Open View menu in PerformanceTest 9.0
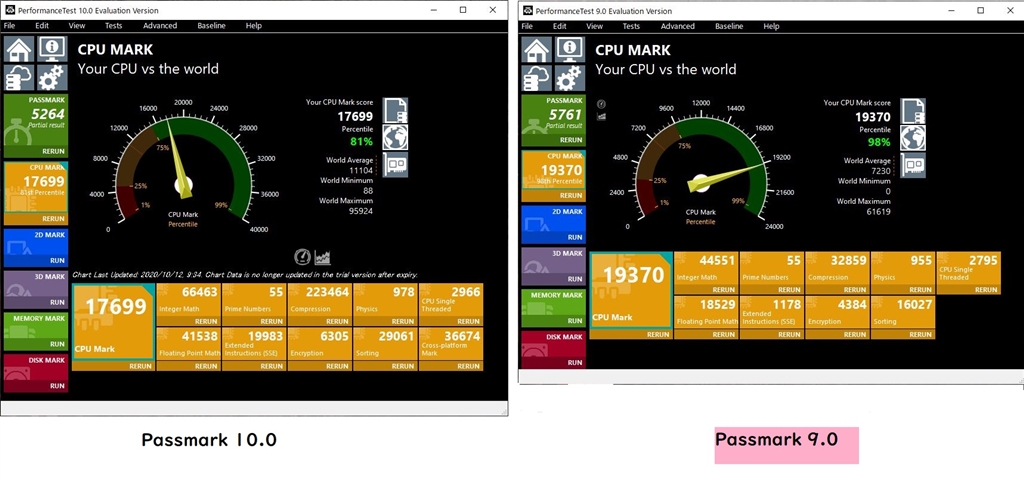1024x480 pixels. pos(594,26)
